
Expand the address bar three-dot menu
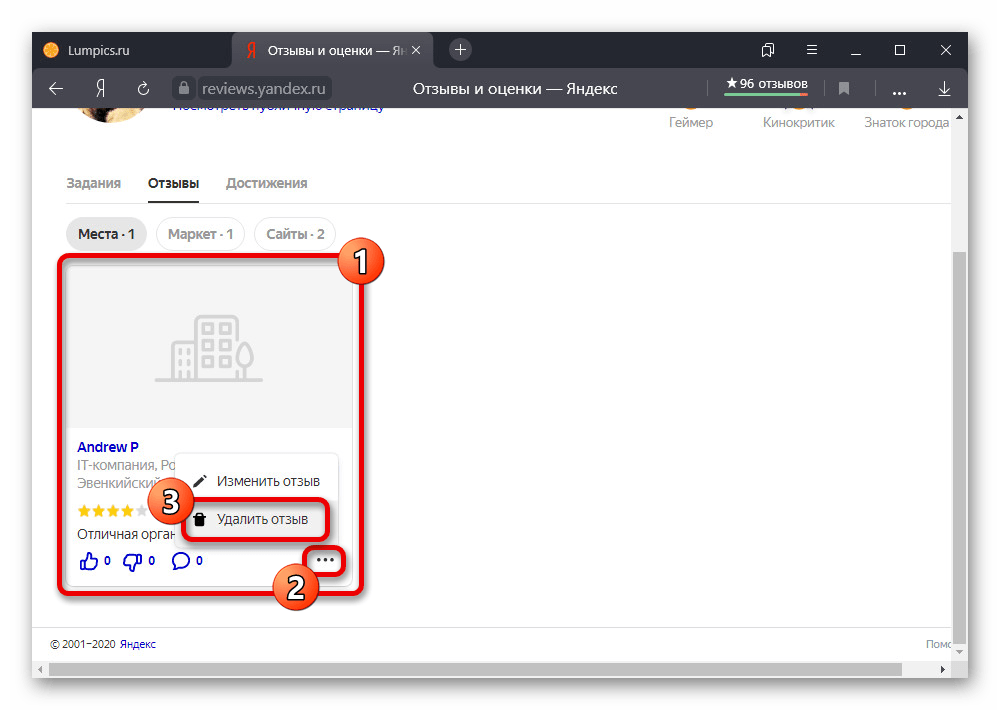point(899,89)
